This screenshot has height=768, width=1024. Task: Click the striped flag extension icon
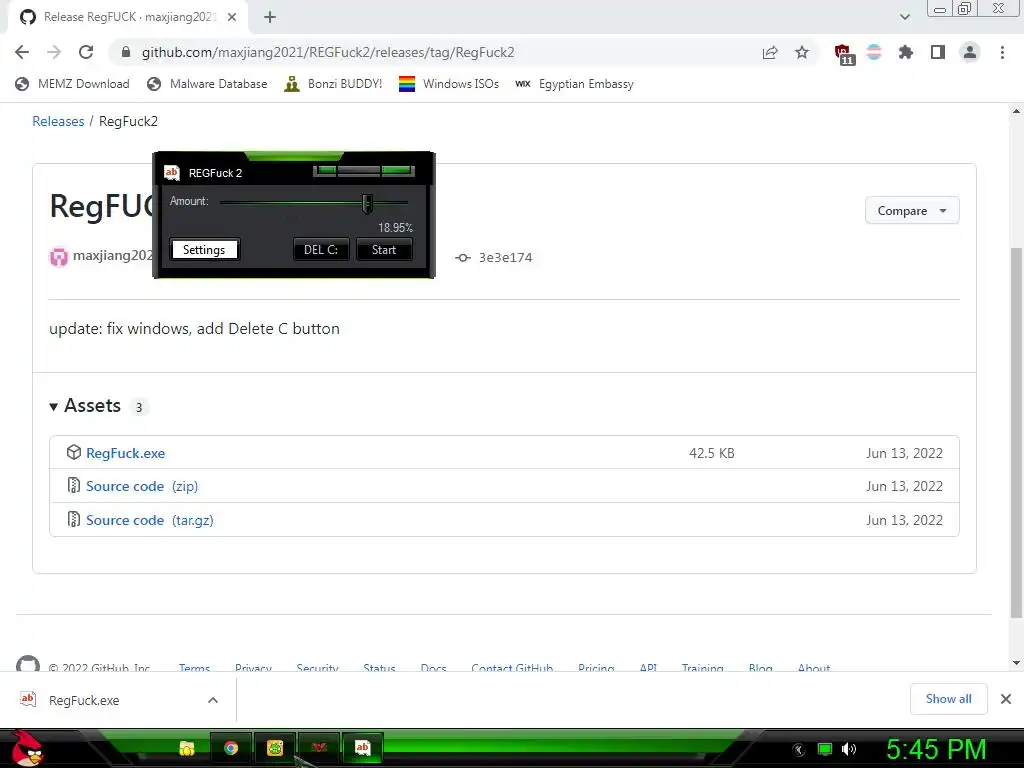pos(874,52)
